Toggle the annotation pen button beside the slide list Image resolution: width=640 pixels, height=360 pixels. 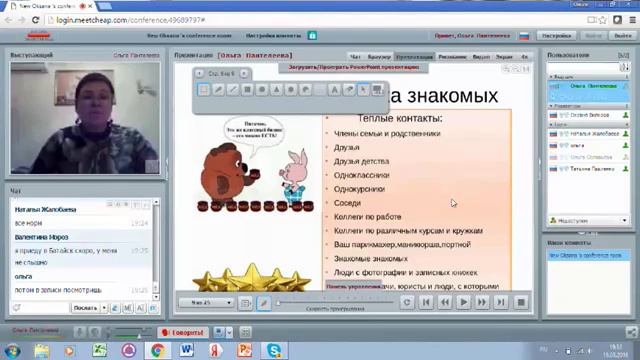264,303
